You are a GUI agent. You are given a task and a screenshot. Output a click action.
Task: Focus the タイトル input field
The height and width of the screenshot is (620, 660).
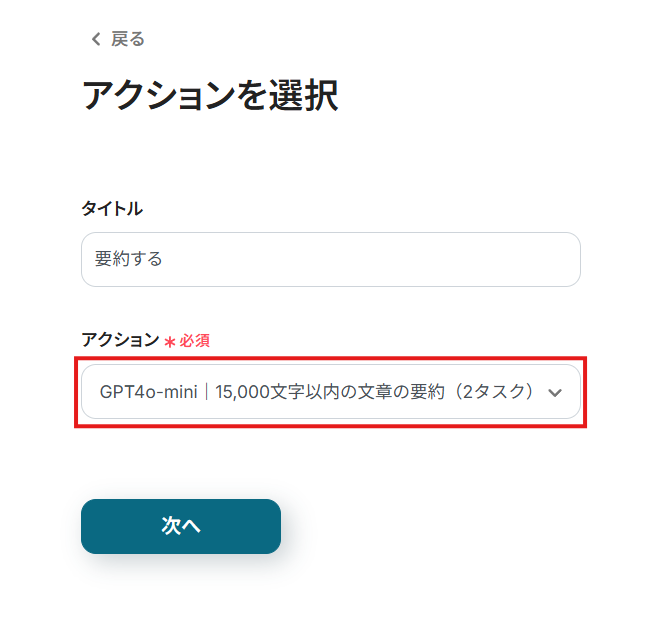[330, 259]
